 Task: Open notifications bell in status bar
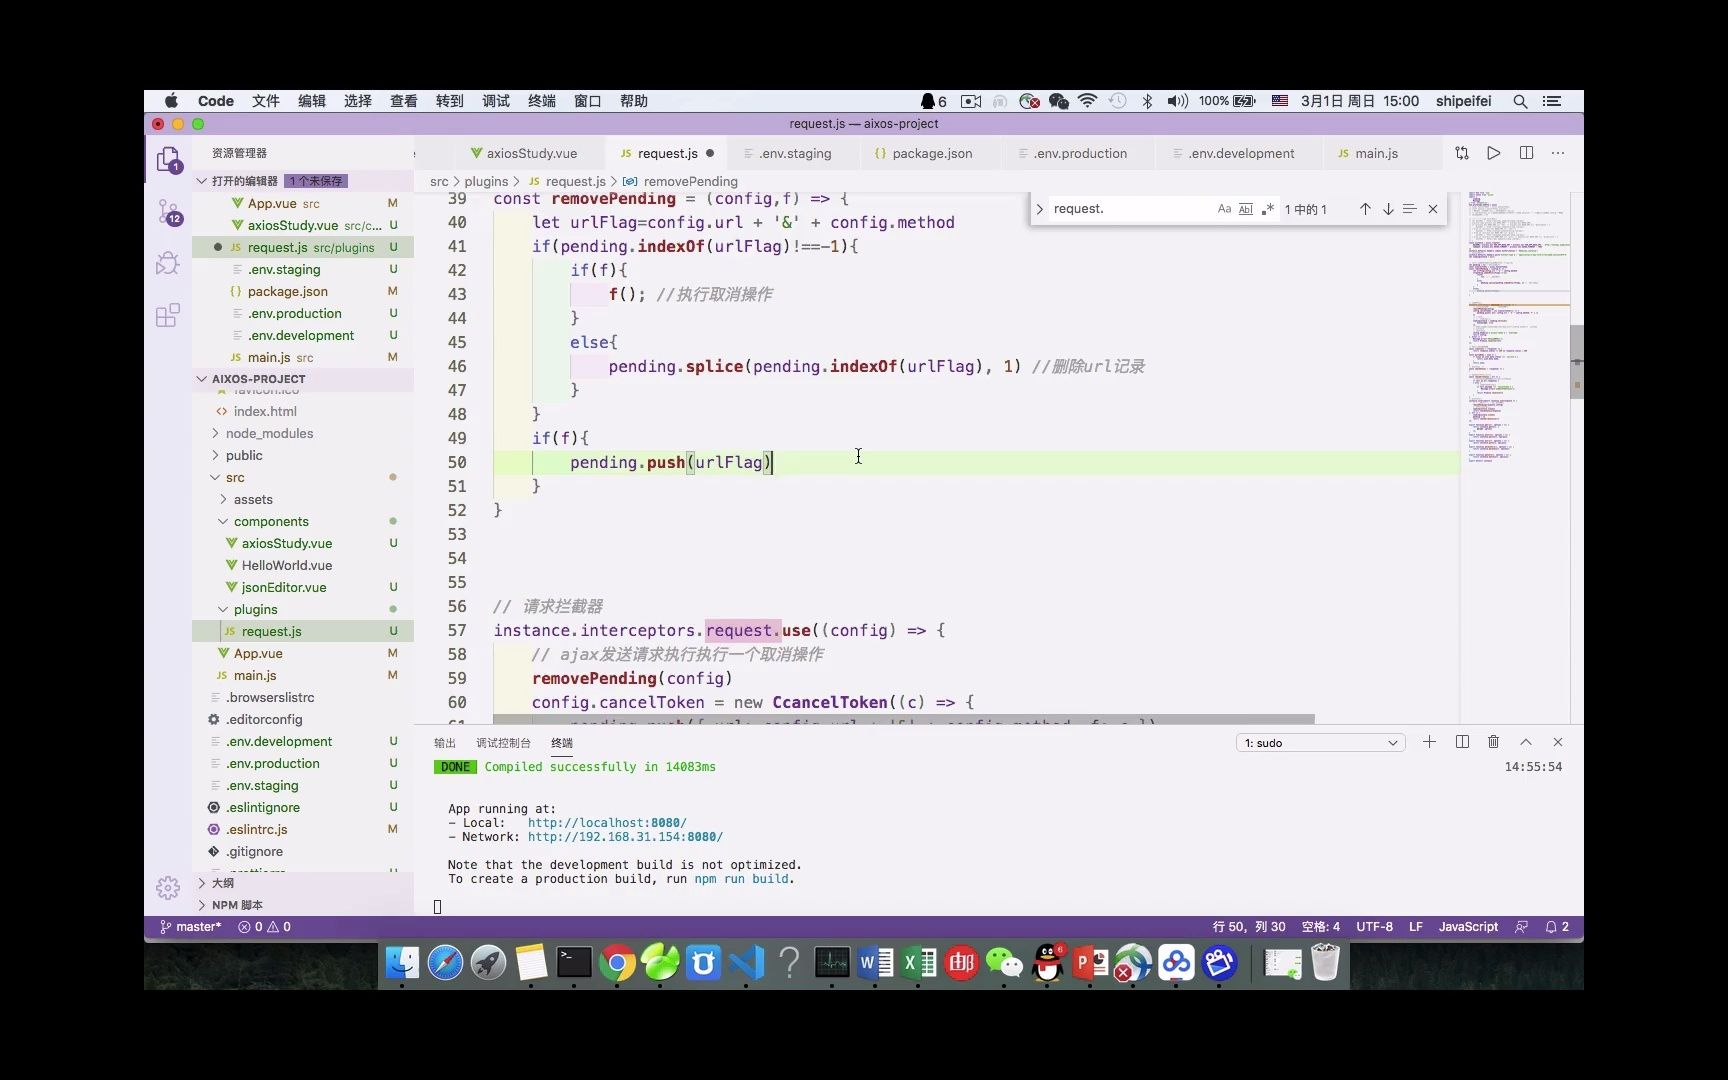point(1557,927)
